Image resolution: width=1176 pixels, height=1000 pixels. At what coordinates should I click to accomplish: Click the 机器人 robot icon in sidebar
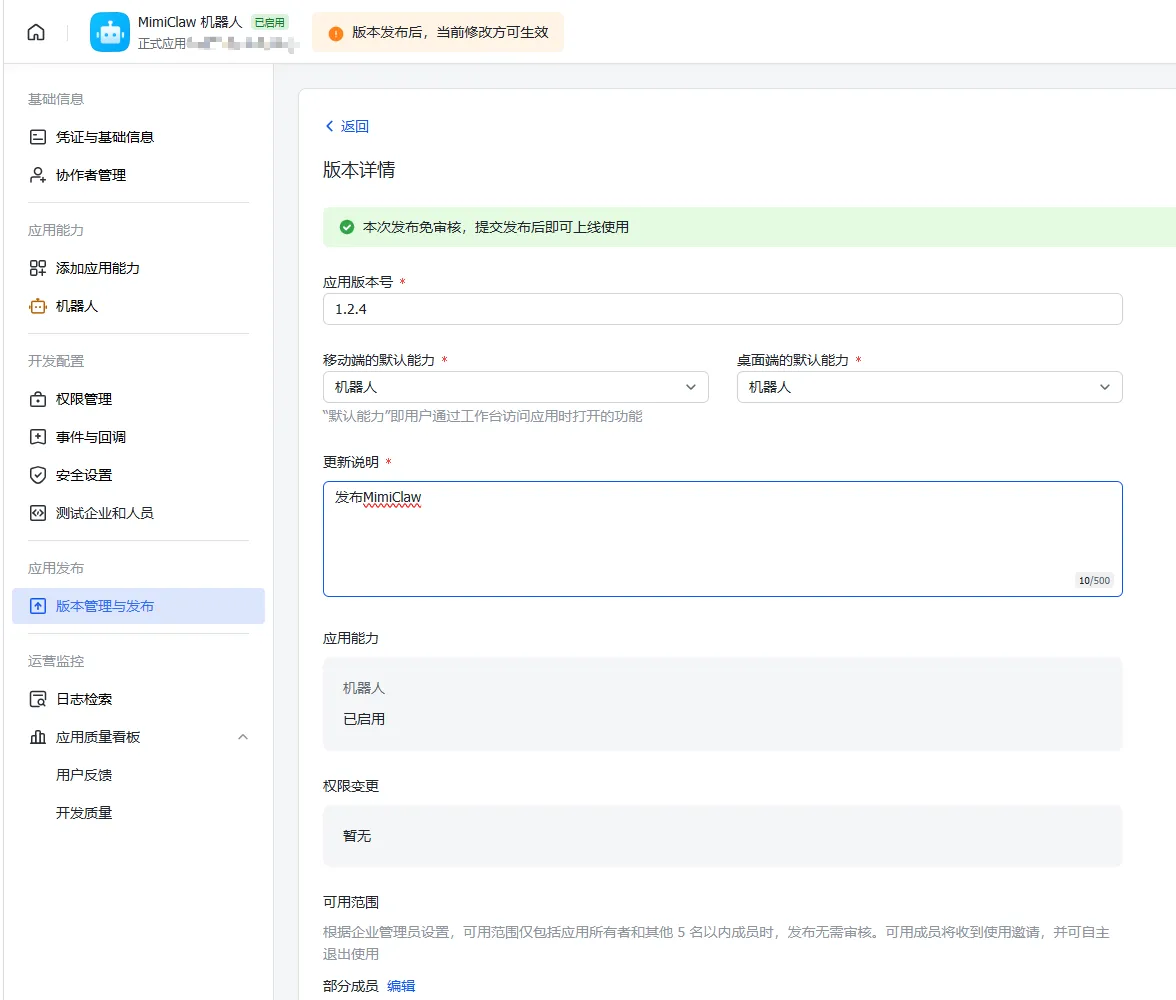point(38,306)
